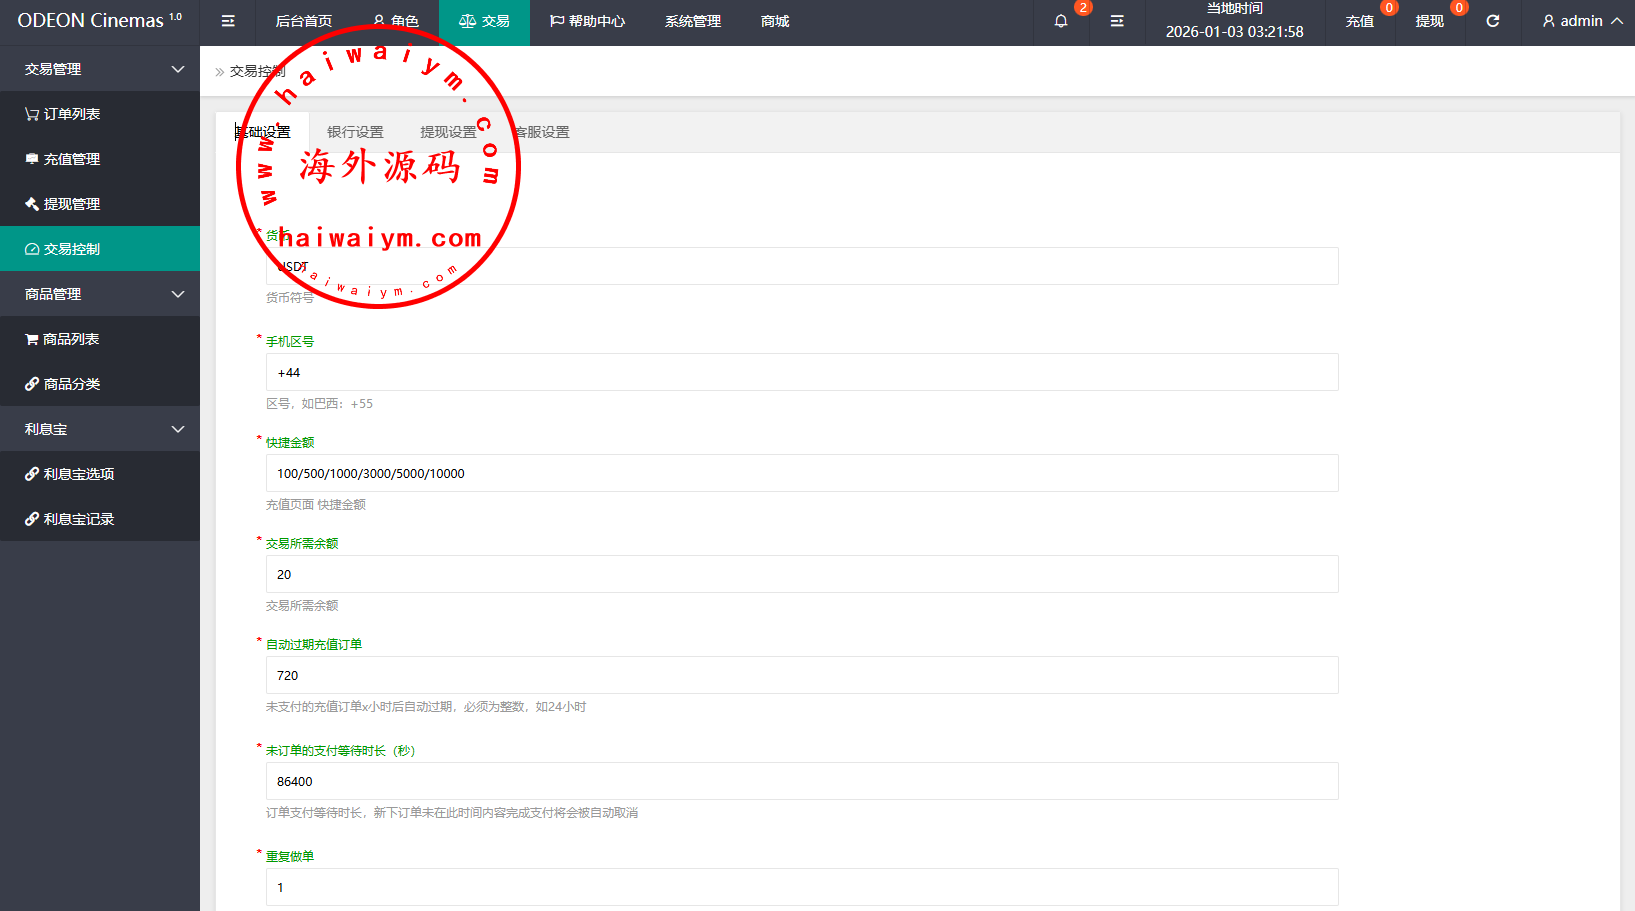Screen dimensions: 1635x911
Task: Collapse the 利息宝 sidebar group
Action: coord(100,429)
